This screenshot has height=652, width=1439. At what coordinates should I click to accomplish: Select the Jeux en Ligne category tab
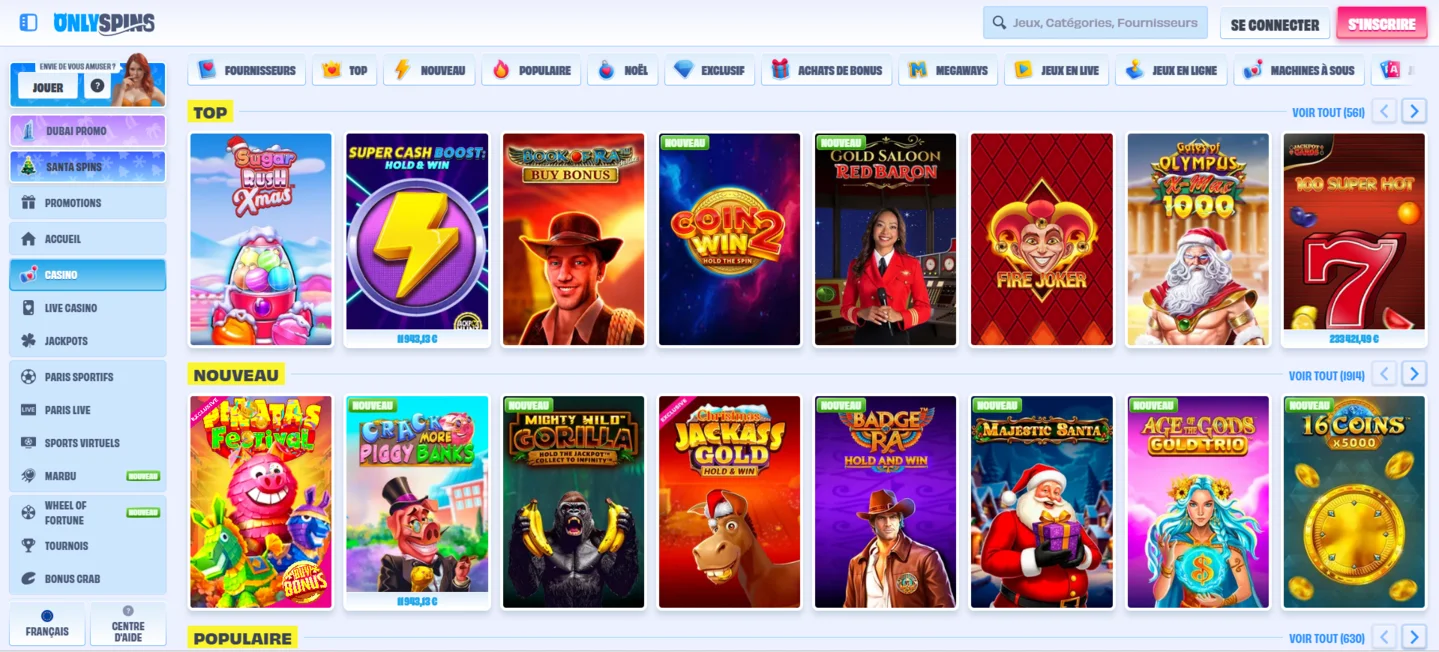[1171, 70]
